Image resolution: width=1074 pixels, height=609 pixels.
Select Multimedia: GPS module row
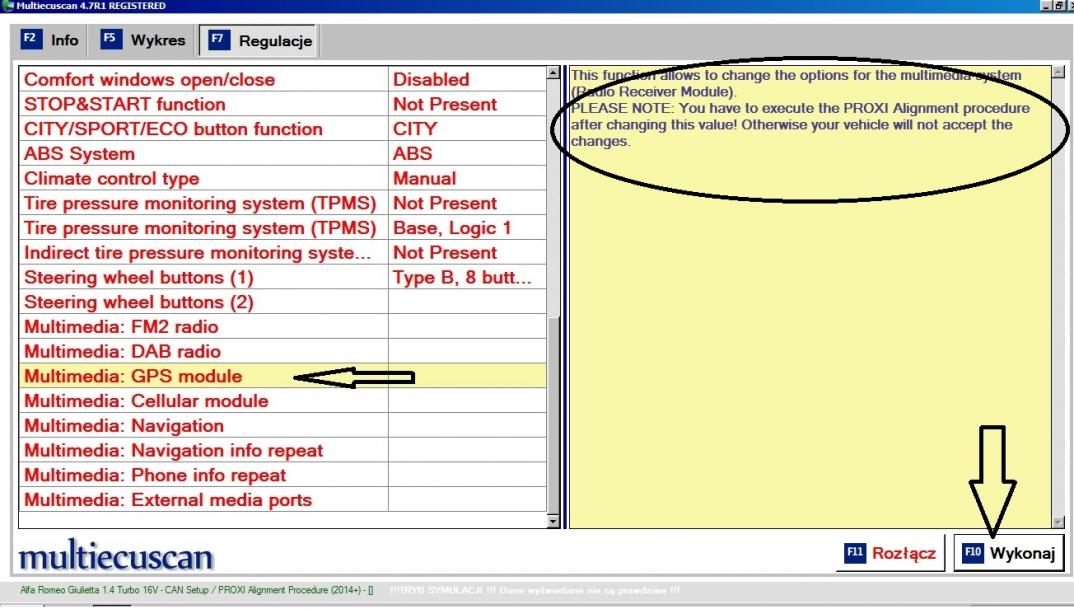[x=282, y=376]
